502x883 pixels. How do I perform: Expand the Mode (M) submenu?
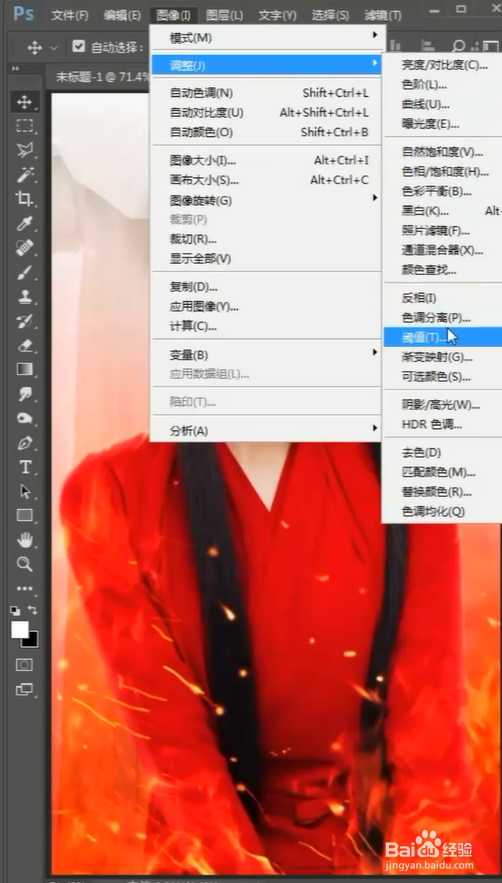pos(268,38)
